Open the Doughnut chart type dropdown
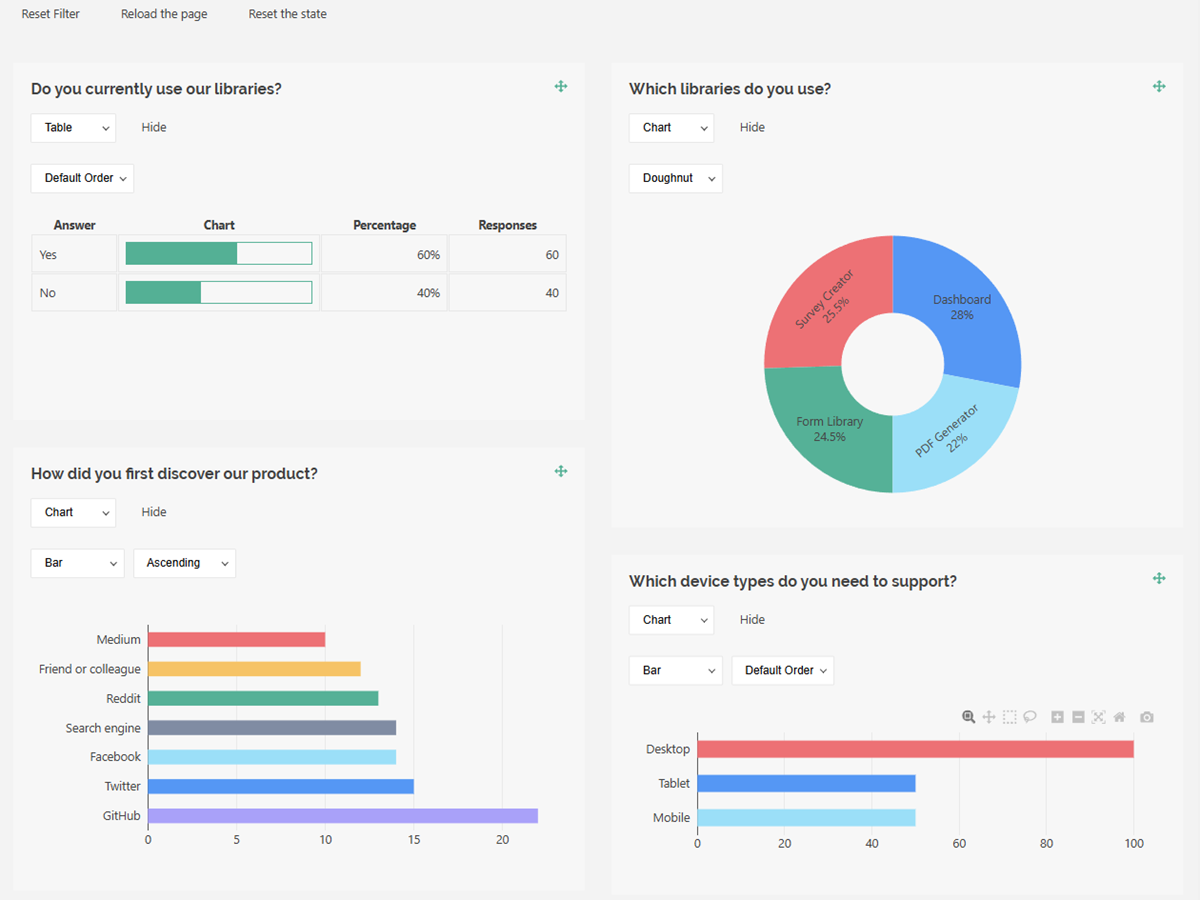Screen dimensions: 1200x900 (x=675, y=178)
